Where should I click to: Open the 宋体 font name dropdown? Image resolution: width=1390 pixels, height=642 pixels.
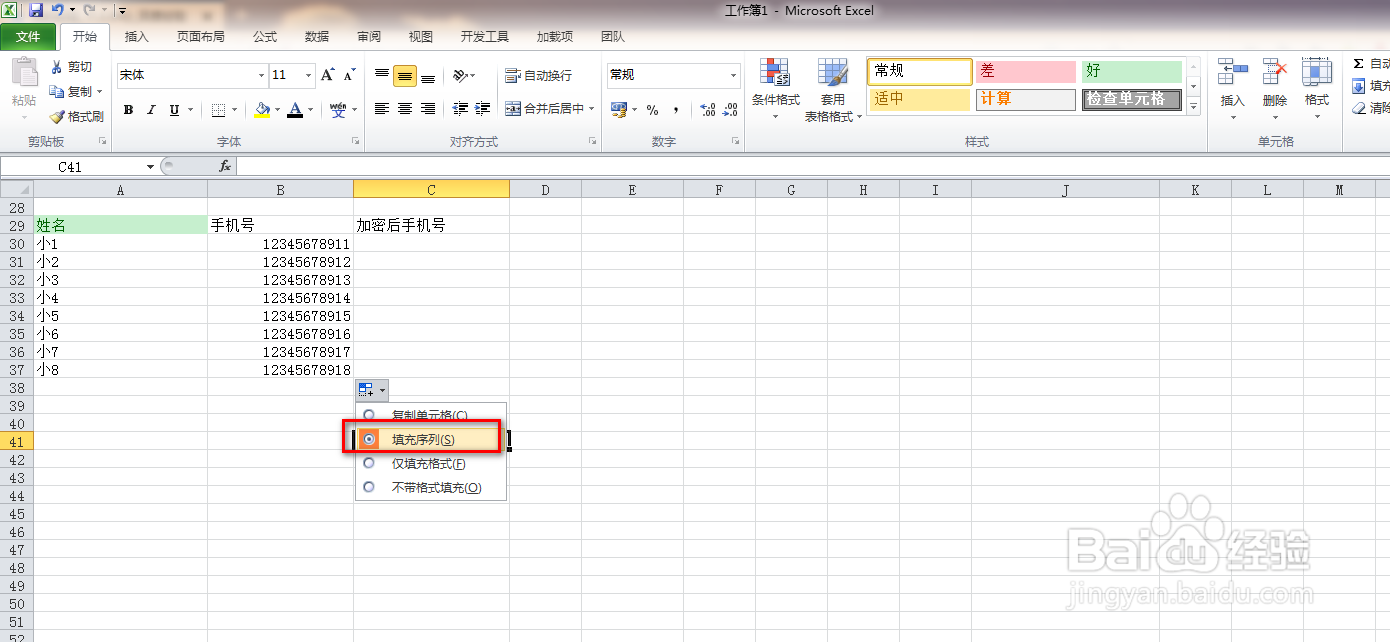260,75
